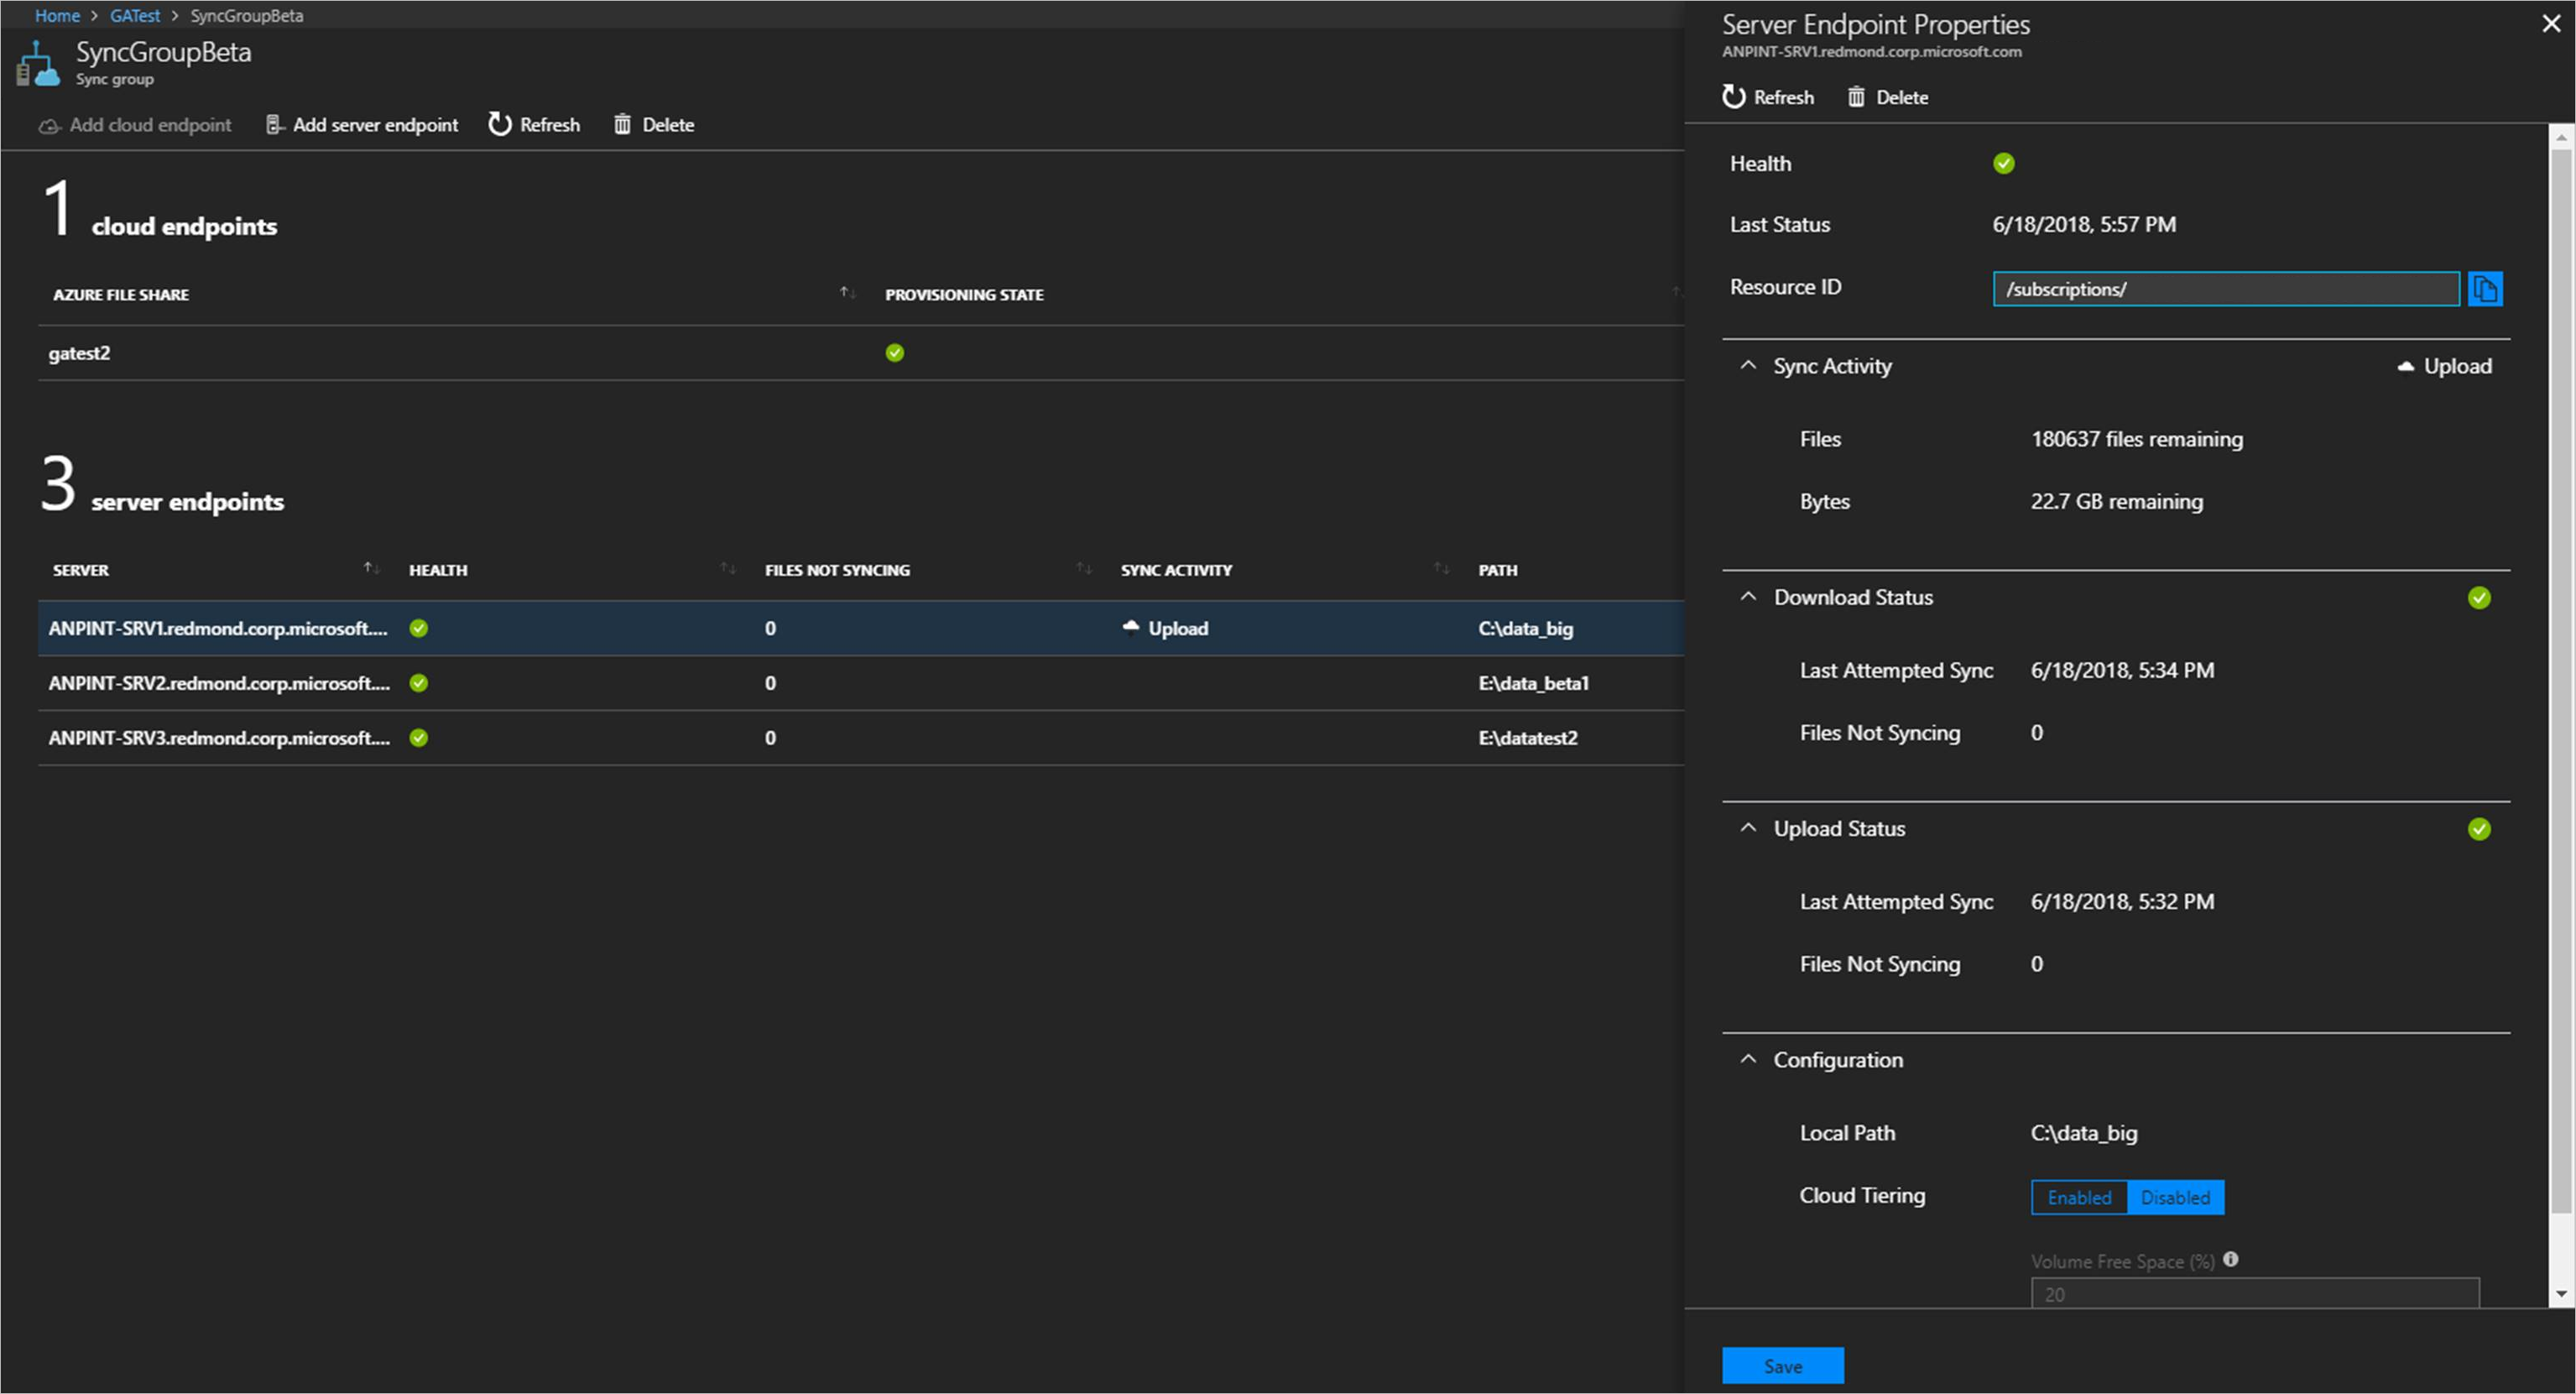Click health check icon for ANPINT-SRV2 row
This screenshot has height=1394, width=2576.
click(x=419, y=683)
